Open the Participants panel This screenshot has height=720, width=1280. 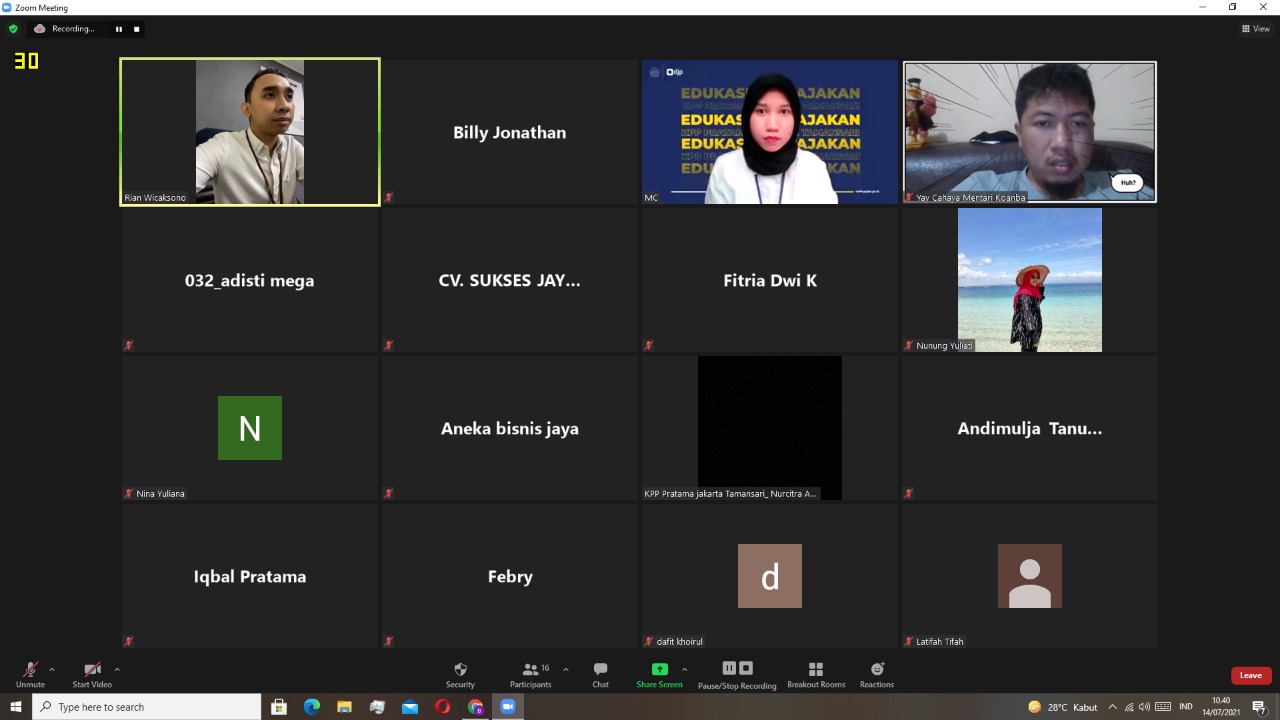(530, 674)
